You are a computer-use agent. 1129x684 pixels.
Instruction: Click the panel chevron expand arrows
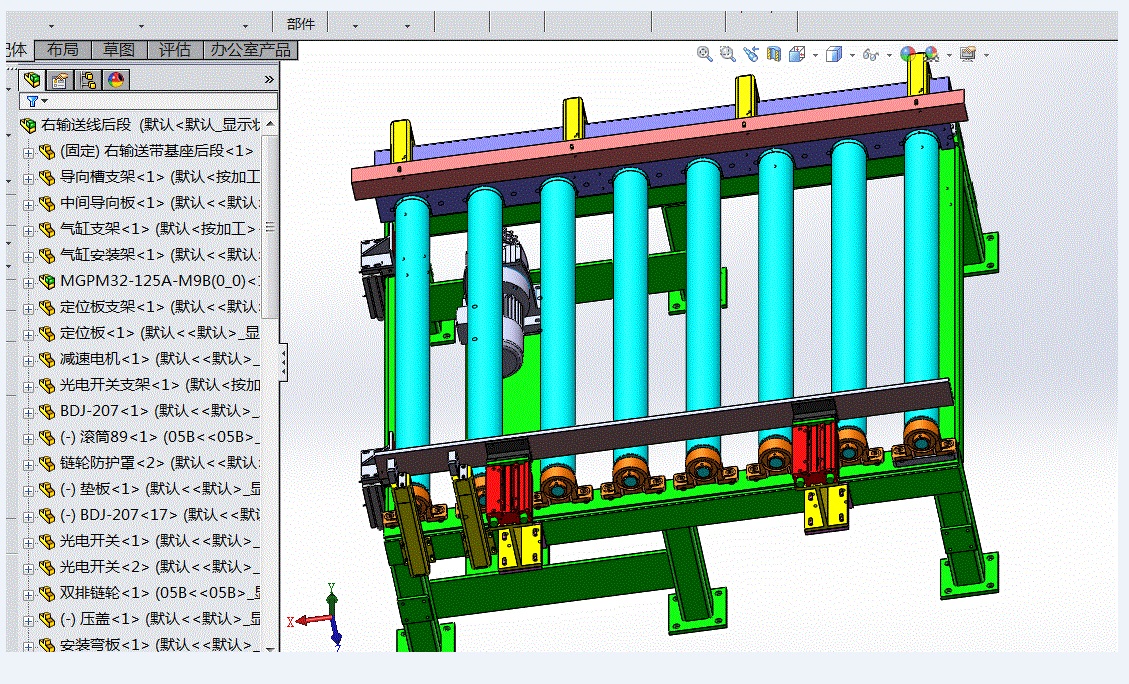click(x=269, y=79)
